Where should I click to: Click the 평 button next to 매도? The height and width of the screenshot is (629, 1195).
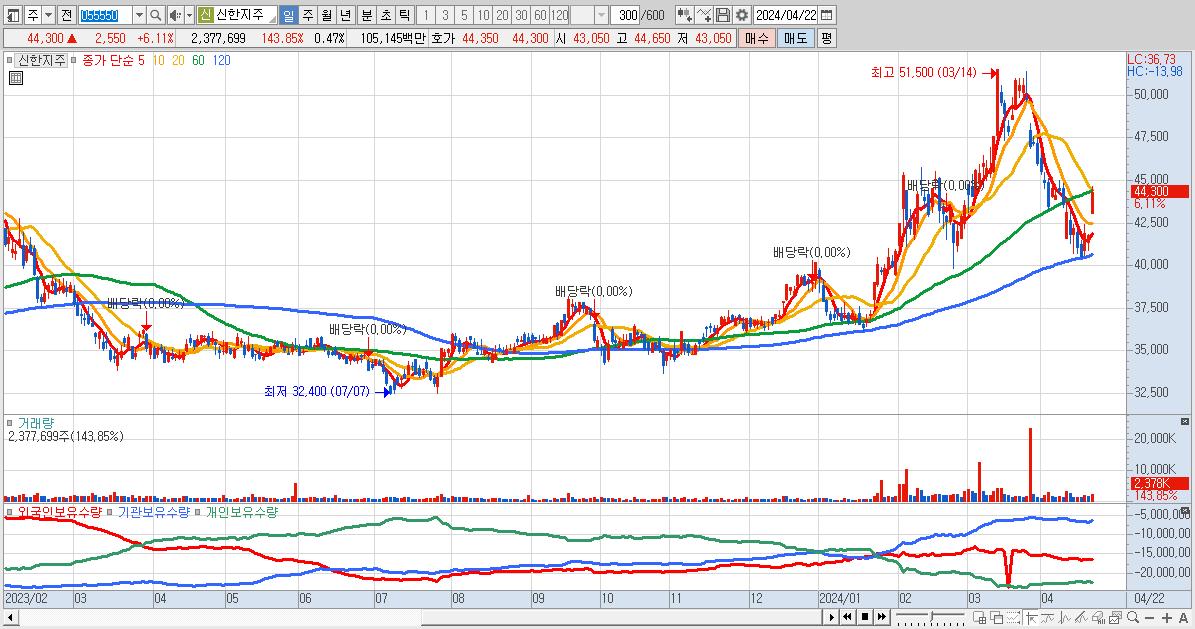[827, 38]
